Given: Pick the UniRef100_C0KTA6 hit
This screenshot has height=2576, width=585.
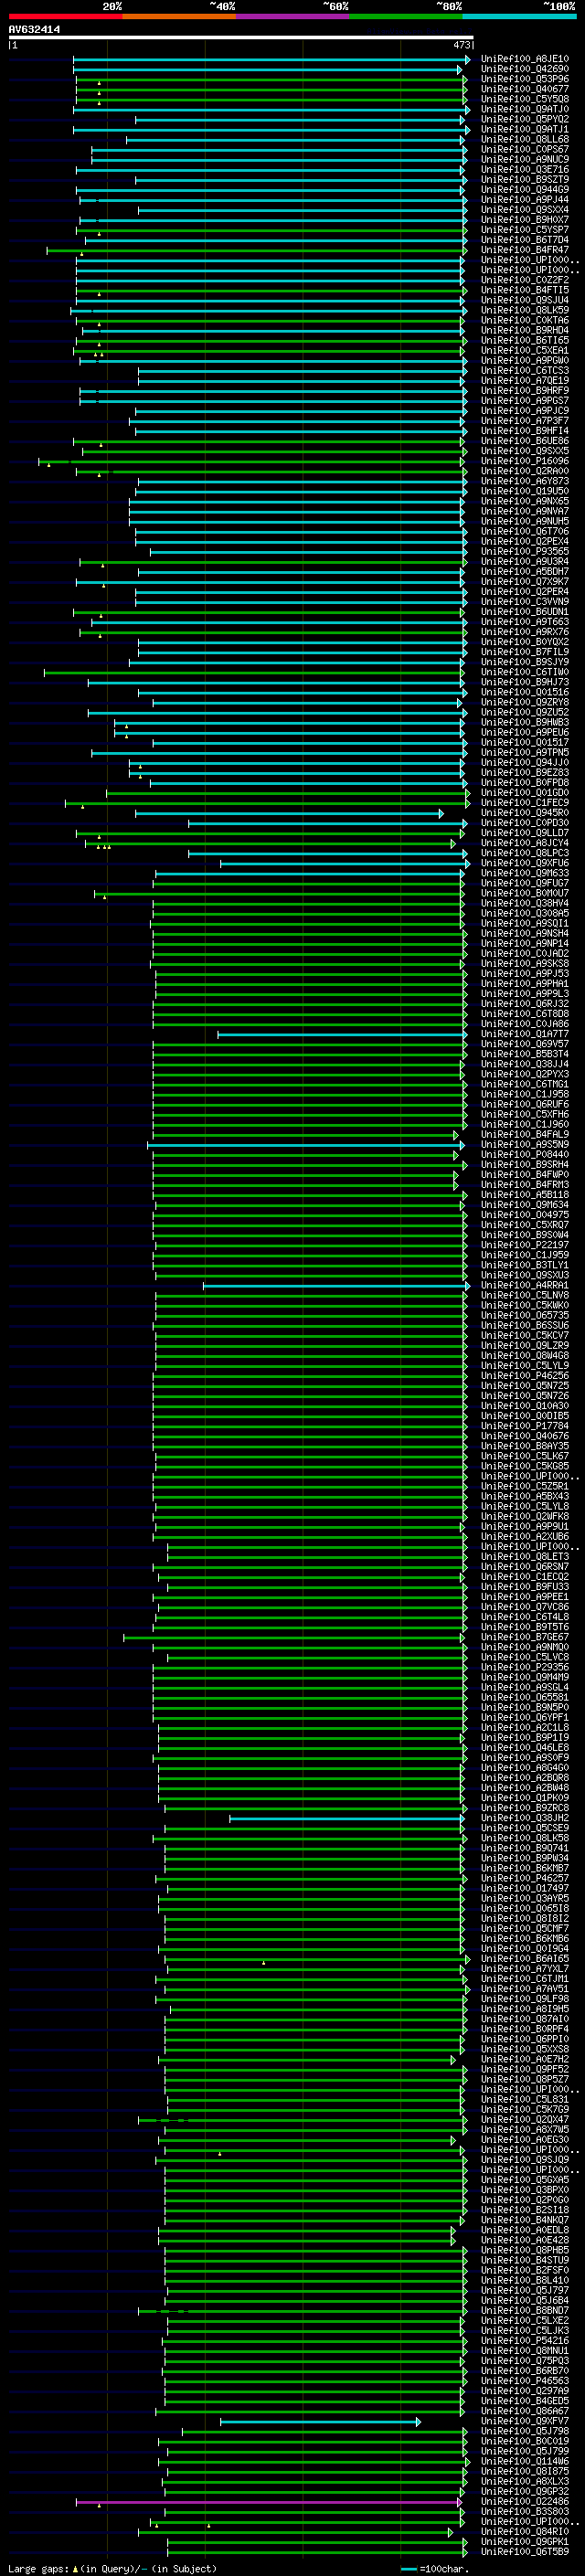Looking at the screenshot, I should [x=525, y=320].
